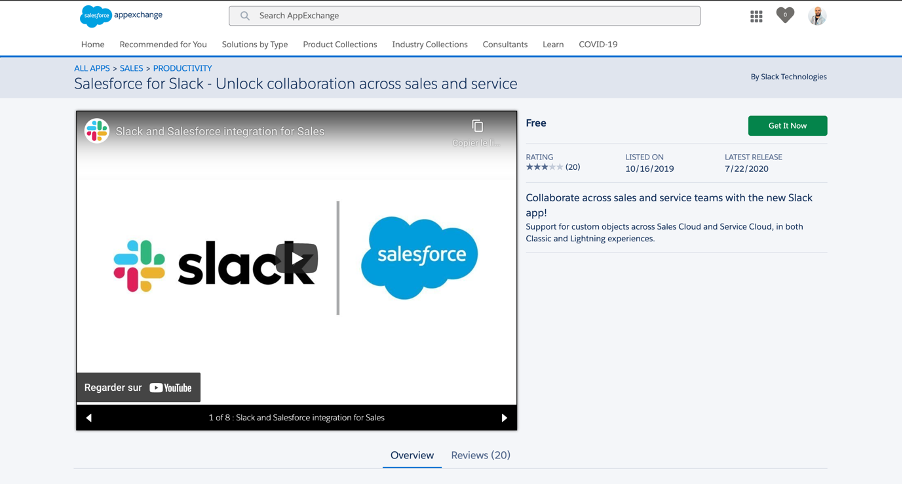Open Solutions by Type menu
Viewport: 902px width, 484px height.
click(255, 44)
